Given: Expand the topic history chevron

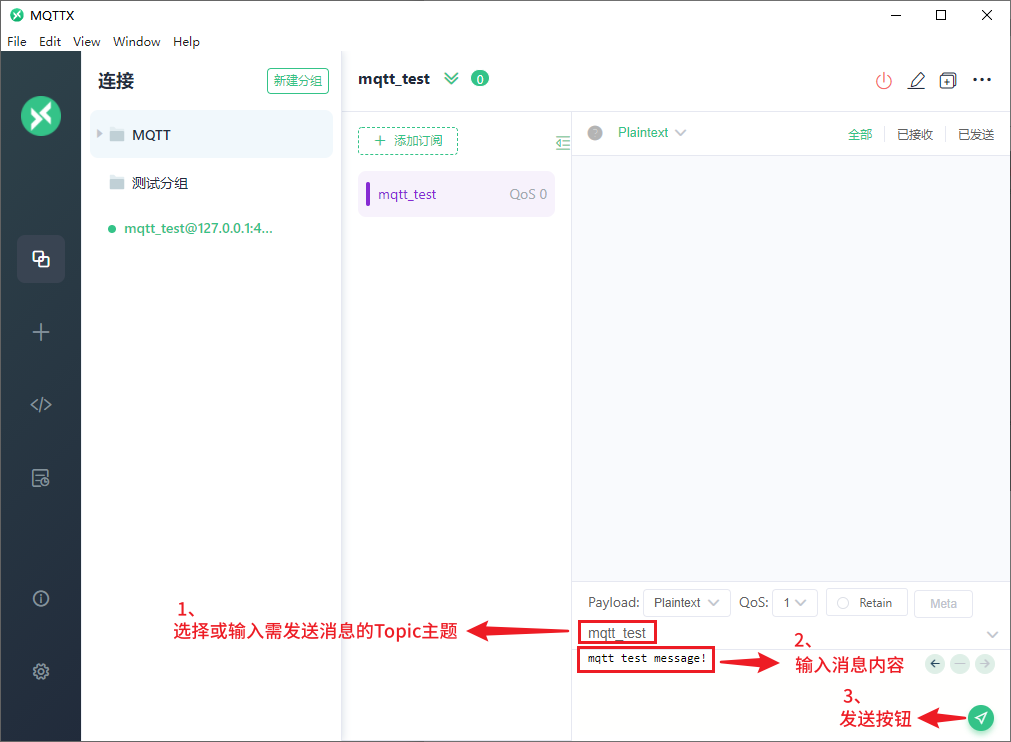Looking at the screenshot, I should 992,634.
